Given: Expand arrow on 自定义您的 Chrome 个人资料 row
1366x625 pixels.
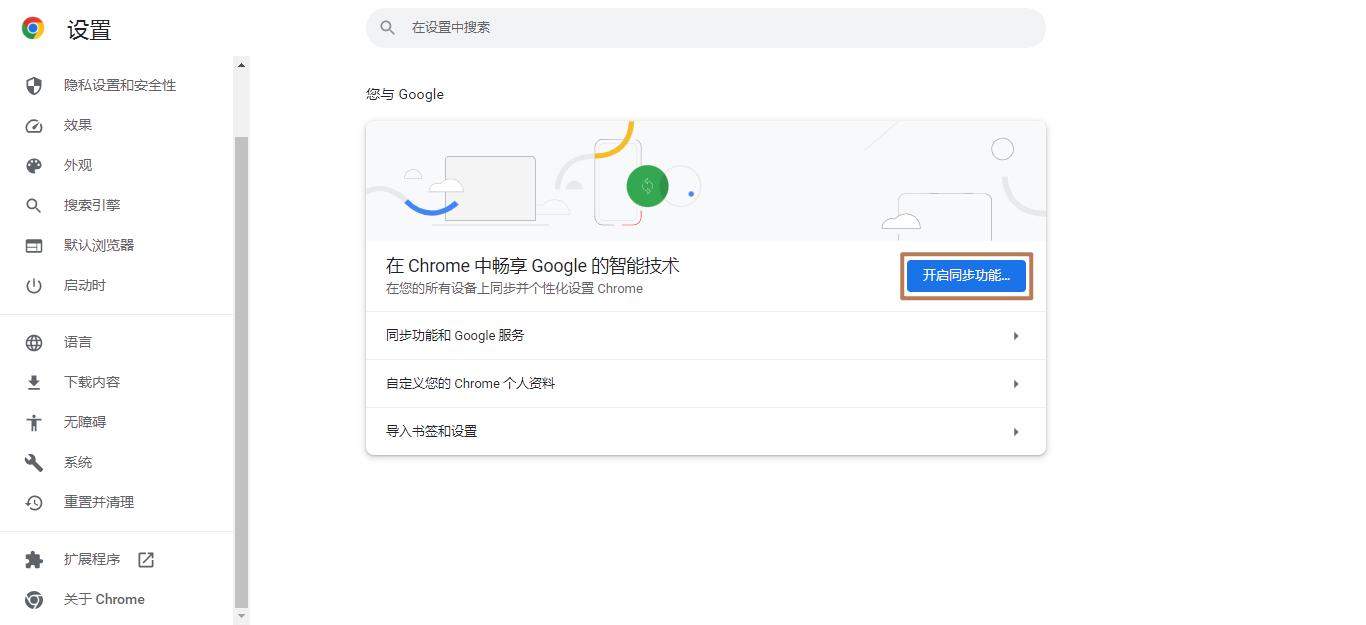Looking at the screenshot, I should [1016, 384].
